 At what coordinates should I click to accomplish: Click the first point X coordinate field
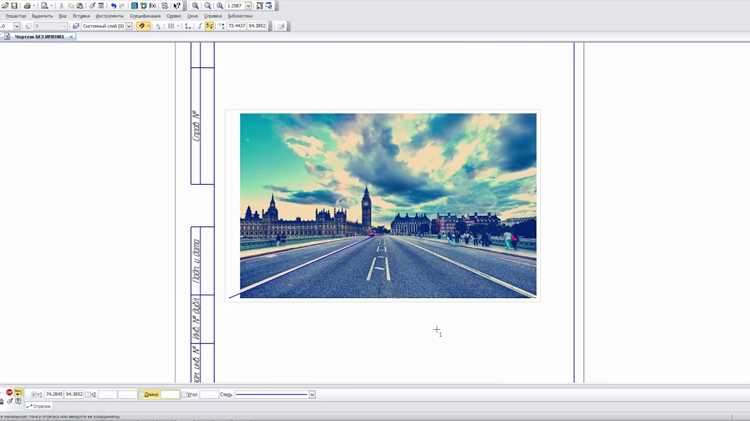click(x=54, y=395)
